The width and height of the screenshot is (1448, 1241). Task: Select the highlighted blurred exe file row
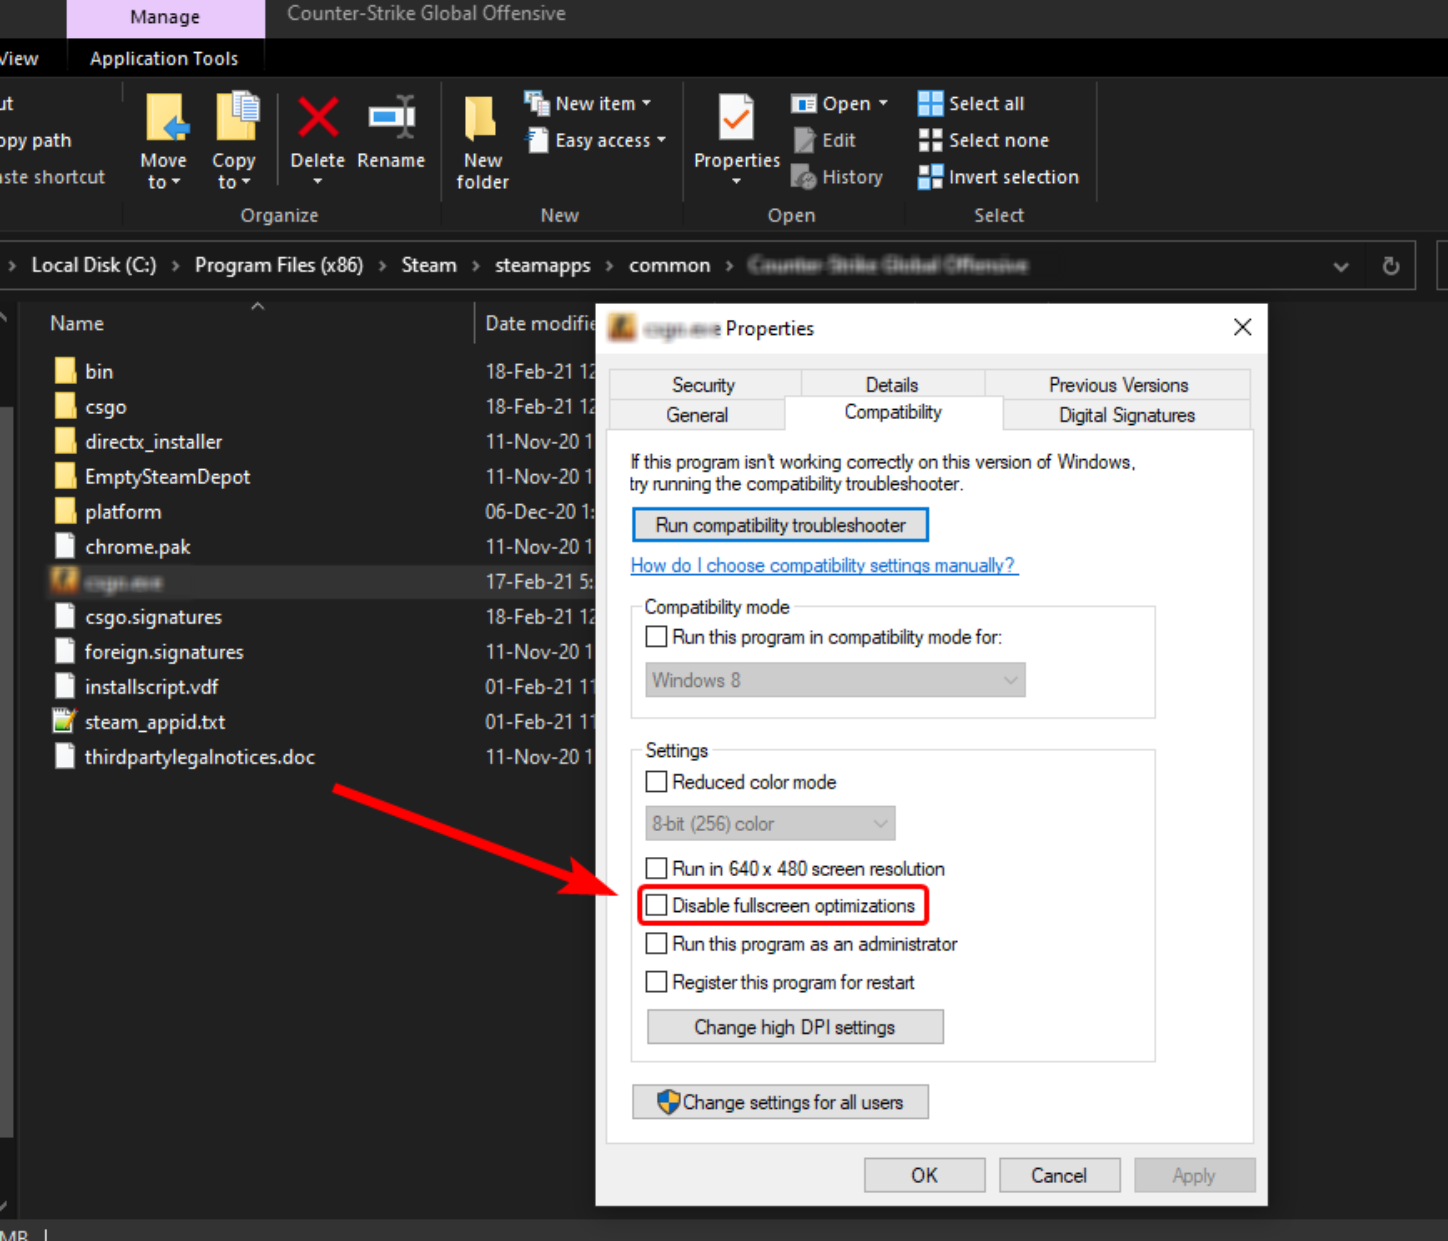tap(320, 582)
